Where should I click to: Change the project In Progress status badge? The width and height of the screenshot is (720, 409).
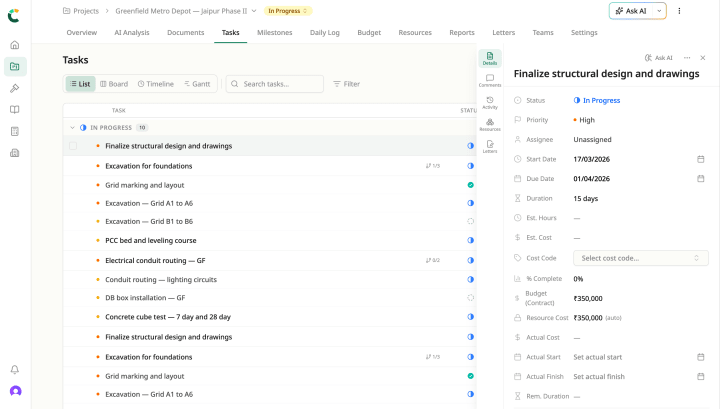coord(287,11)
